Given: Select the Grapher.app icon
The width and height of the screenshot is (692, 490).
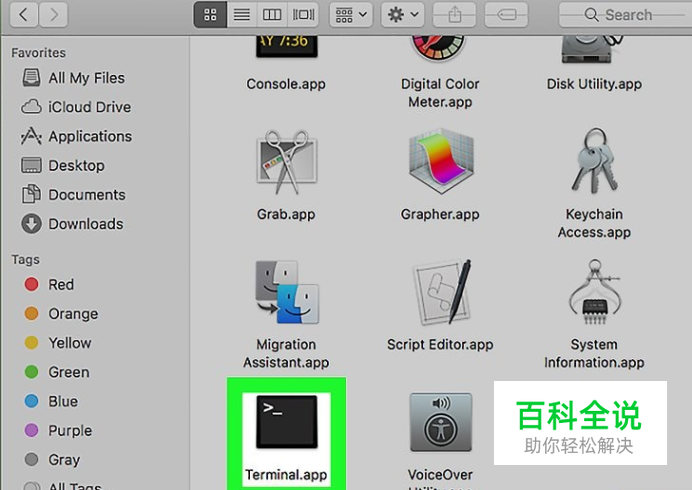Looking at the screenshot, I should (x=440, y=162).
